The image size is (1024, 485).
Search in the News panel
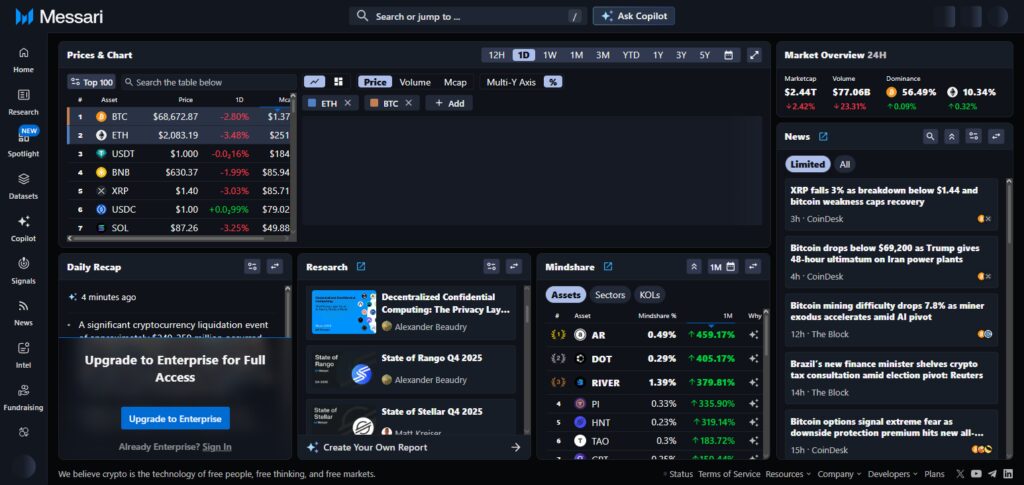931,136
